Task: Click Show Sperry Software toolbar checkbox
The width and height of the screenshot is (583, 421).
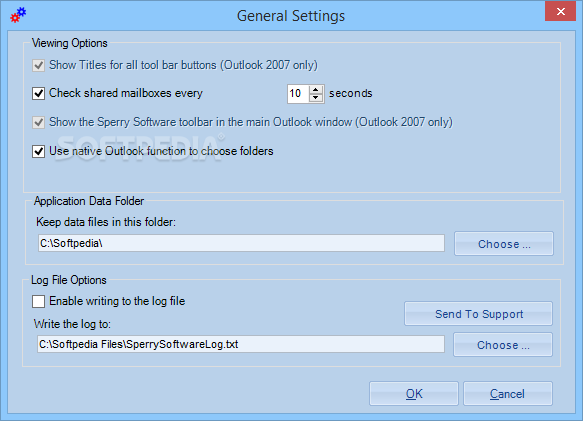Action: click(38, 122)
